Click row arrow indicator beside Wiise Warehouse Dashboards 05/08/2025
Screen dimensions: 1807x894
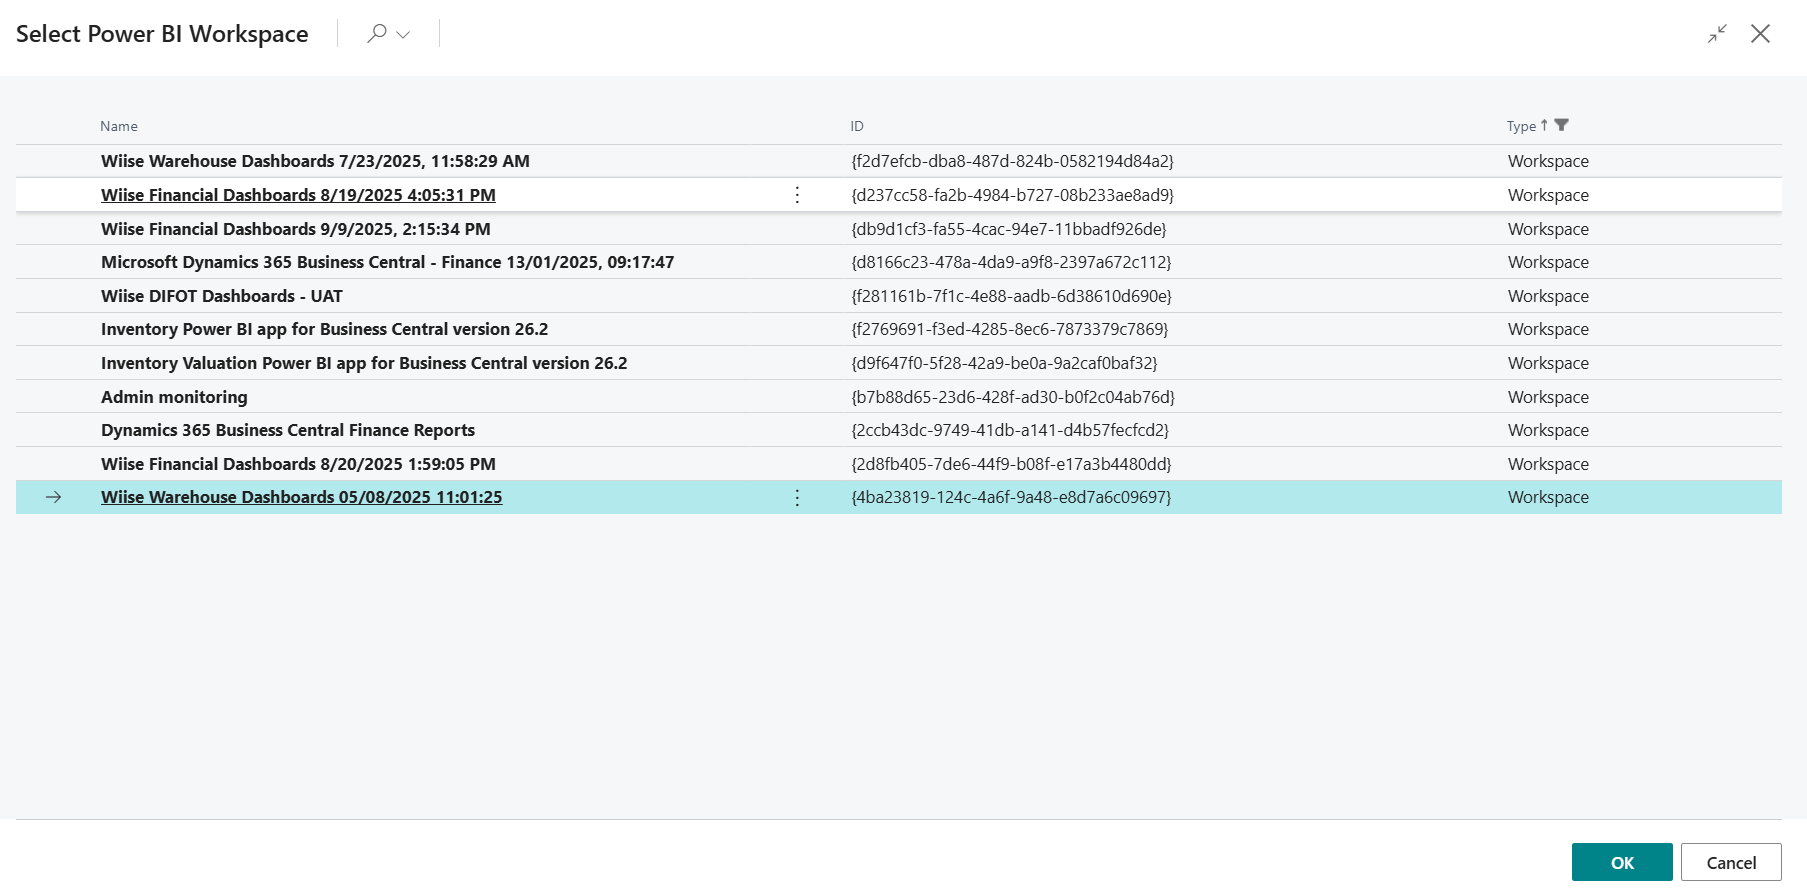click(x=54, y=497)
